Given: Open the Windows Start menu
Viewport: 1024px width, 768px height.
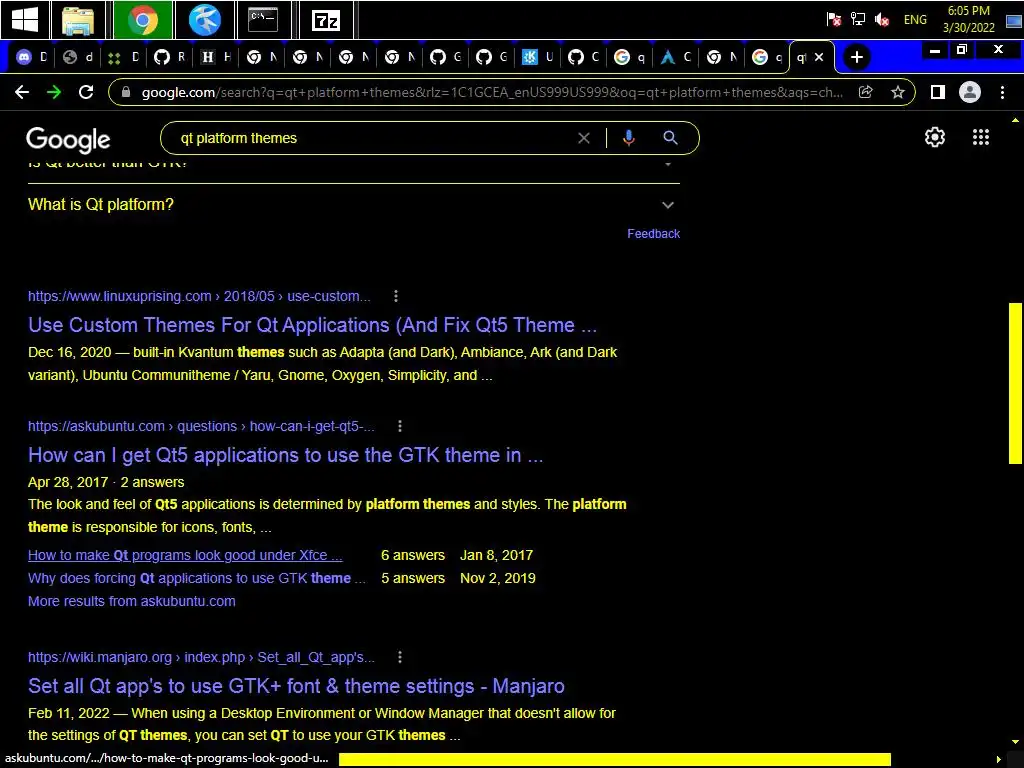Looking at the screenshot, I should 25,20.
